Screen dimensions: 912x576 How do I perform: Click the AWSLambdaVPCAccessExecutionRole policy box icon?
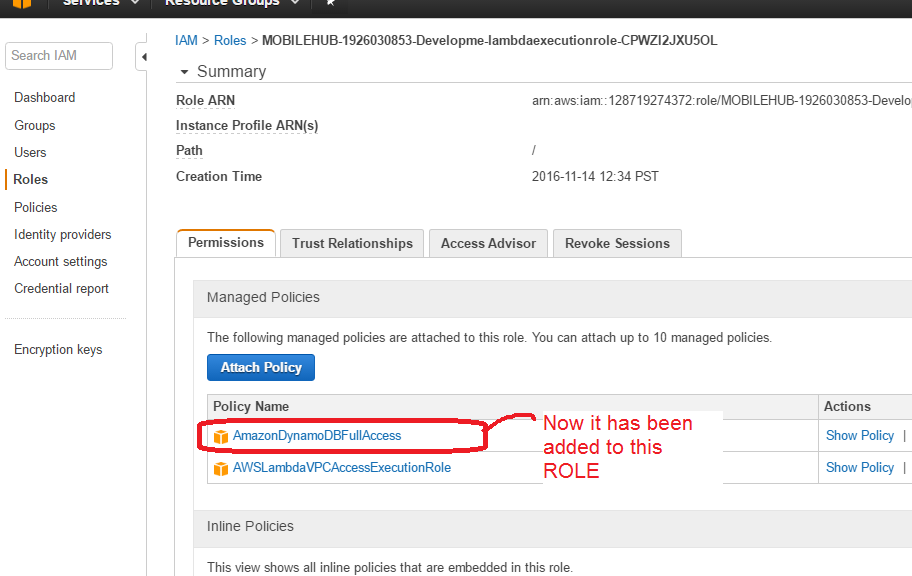[x=221, y=468]
